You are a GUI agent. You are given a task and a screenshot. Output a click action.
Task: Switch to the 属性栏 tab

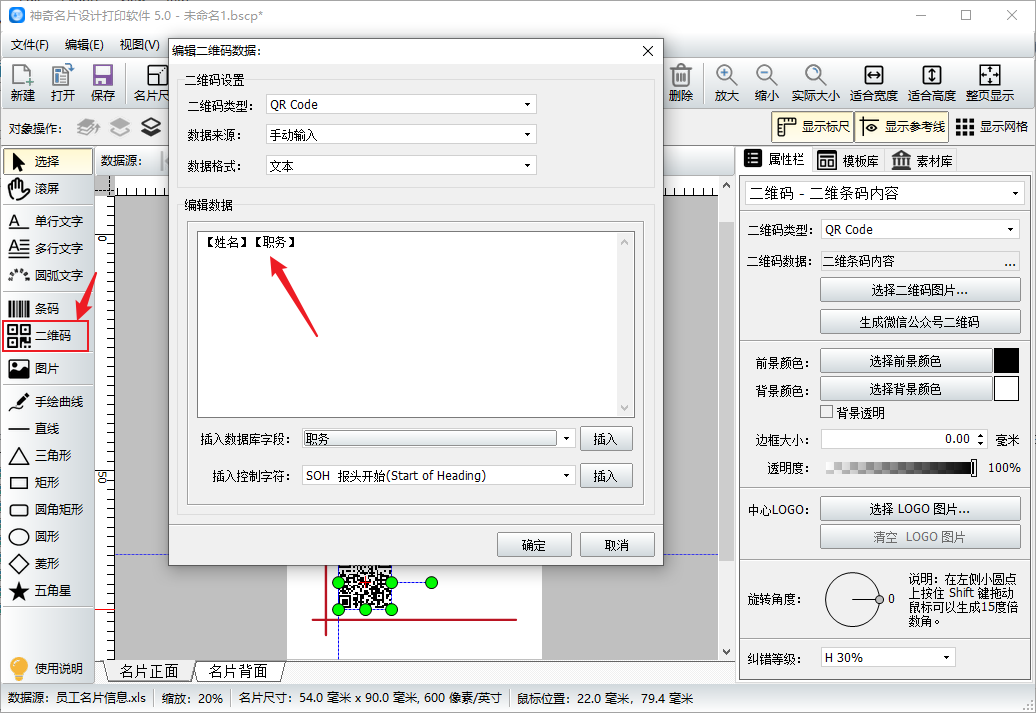tap(774, 159)
